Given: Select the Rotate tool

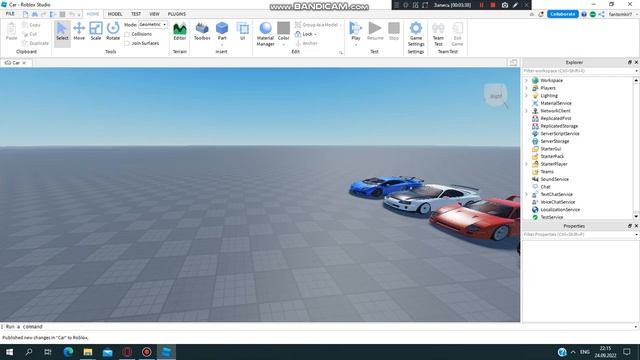Looking at the screenshot, I should [x=113, y=32].
